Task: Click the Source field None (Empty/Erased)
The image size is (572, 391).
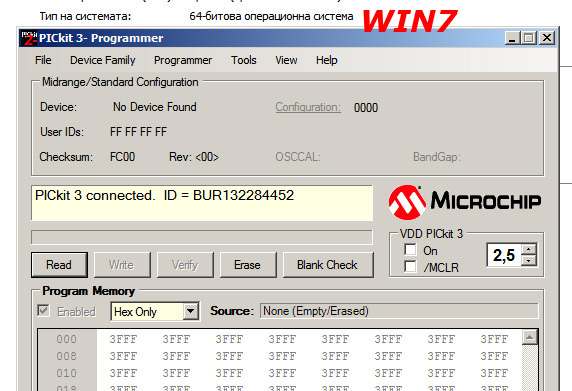Action: (399, 311)
